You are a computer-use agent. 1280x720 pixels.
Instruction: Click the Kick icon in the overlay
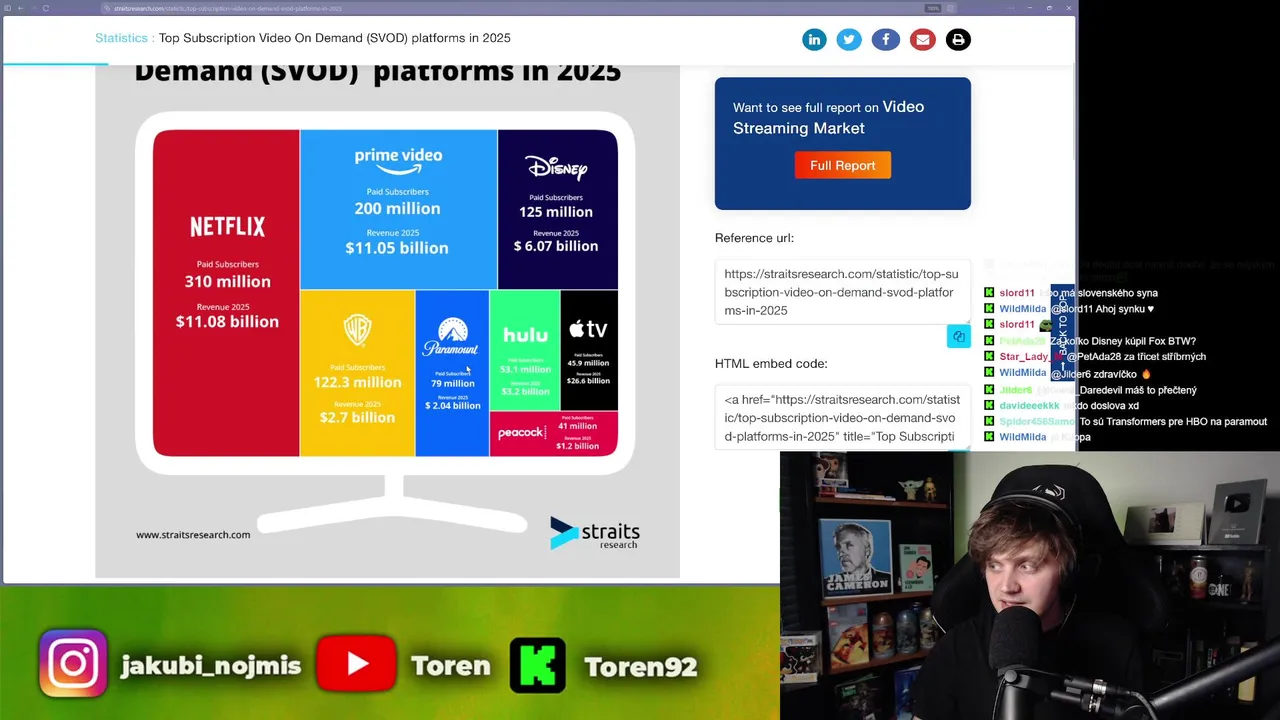(x=538, y=665)
